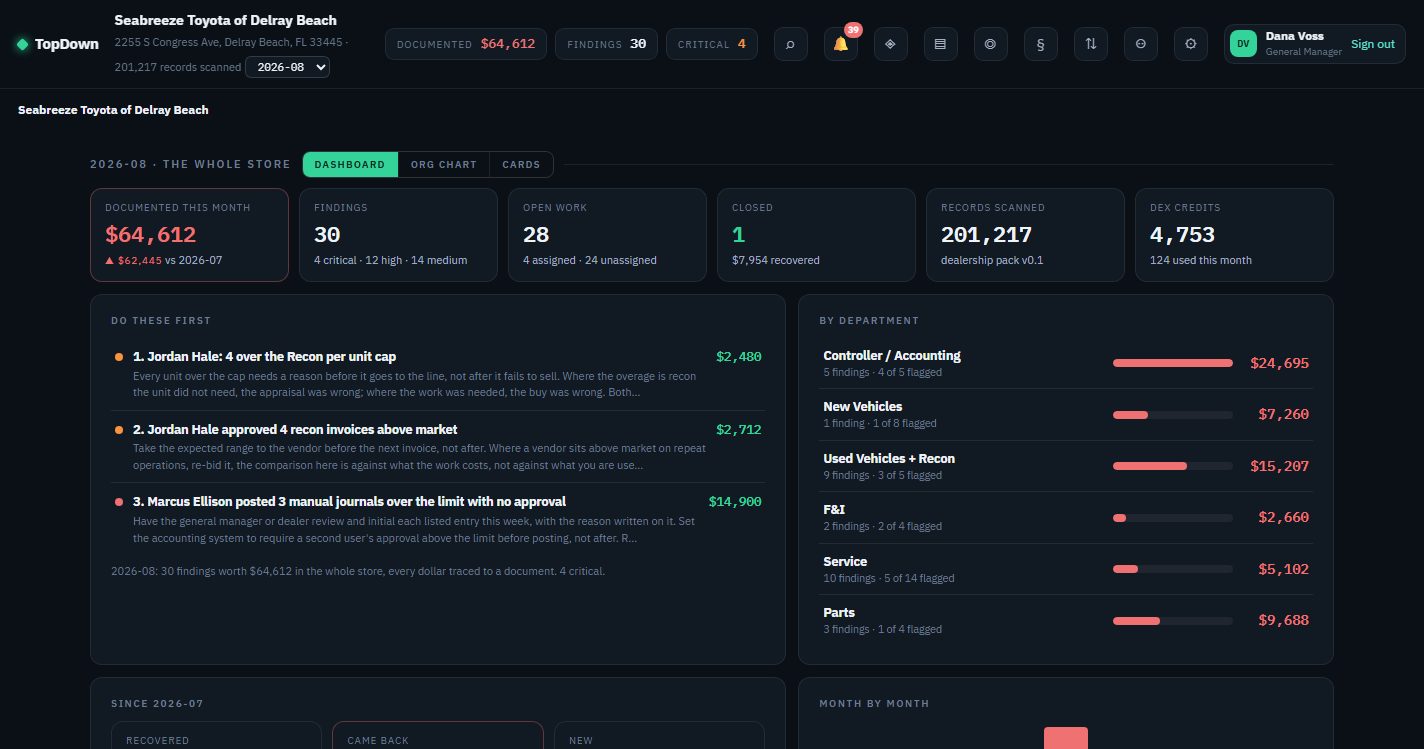Click the Month by Month chart bar
The height and width of the screenshot is (749, 1424).
click(1065, 738)
